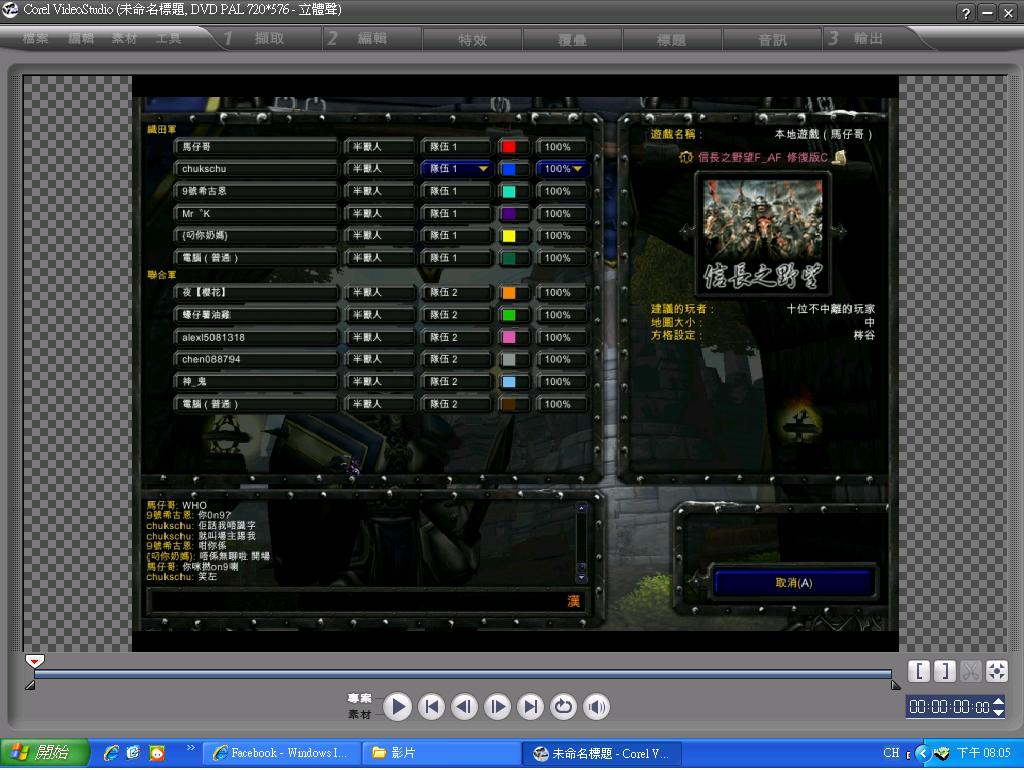Open the system volume speaker control
The height and width of the screenshot is (770, 1024).
click(596, 707)
